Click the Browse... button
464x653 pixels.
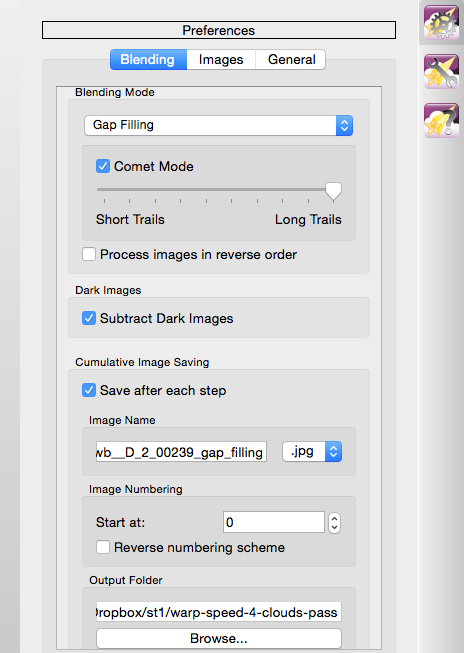[219, 638]
